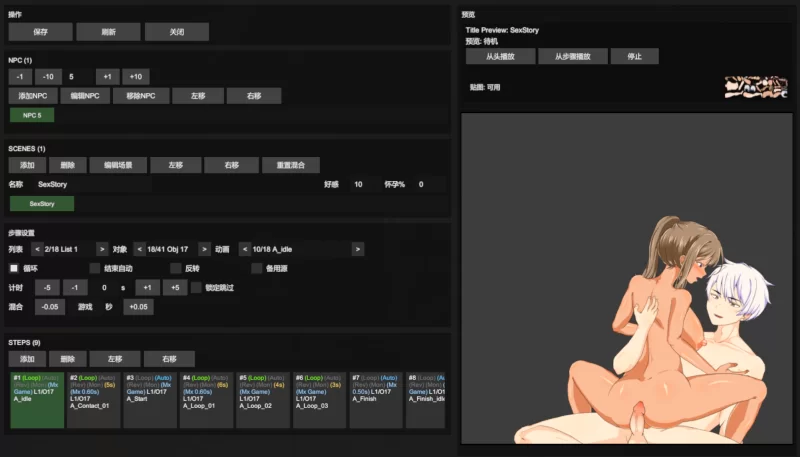Viewport: 800px width, 457px height.
Task: Add a scene with 添加 in SCENES
Action: click(27, 165)
